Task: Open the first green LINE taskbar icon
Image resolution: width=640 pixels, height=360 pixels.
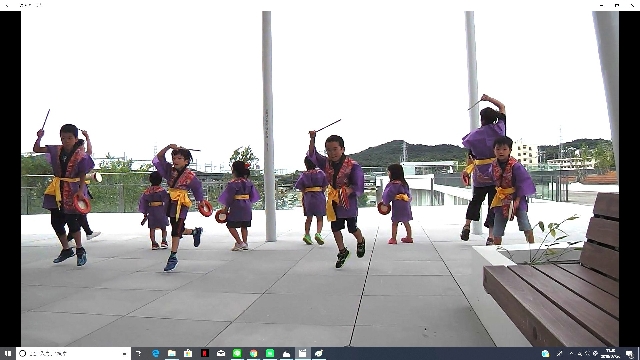Action: coord(237,353)
